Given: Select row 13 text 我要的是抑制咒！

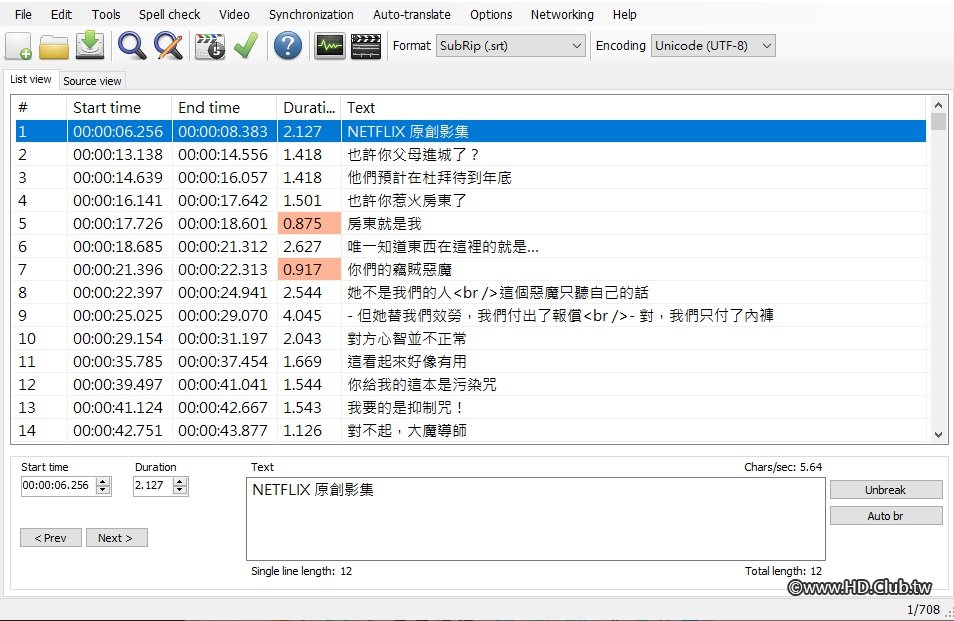Looking at the screenshot, I should pos(406,408).
